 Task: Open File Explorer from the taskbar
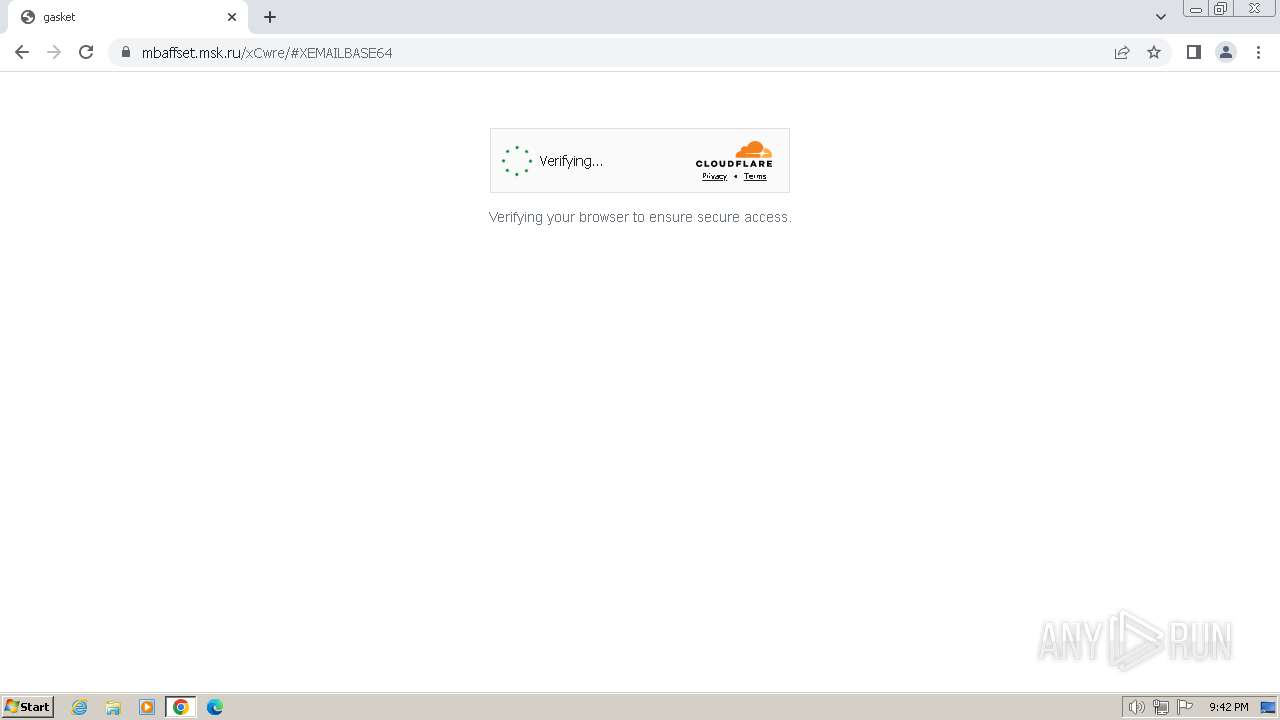pos(113,707)
